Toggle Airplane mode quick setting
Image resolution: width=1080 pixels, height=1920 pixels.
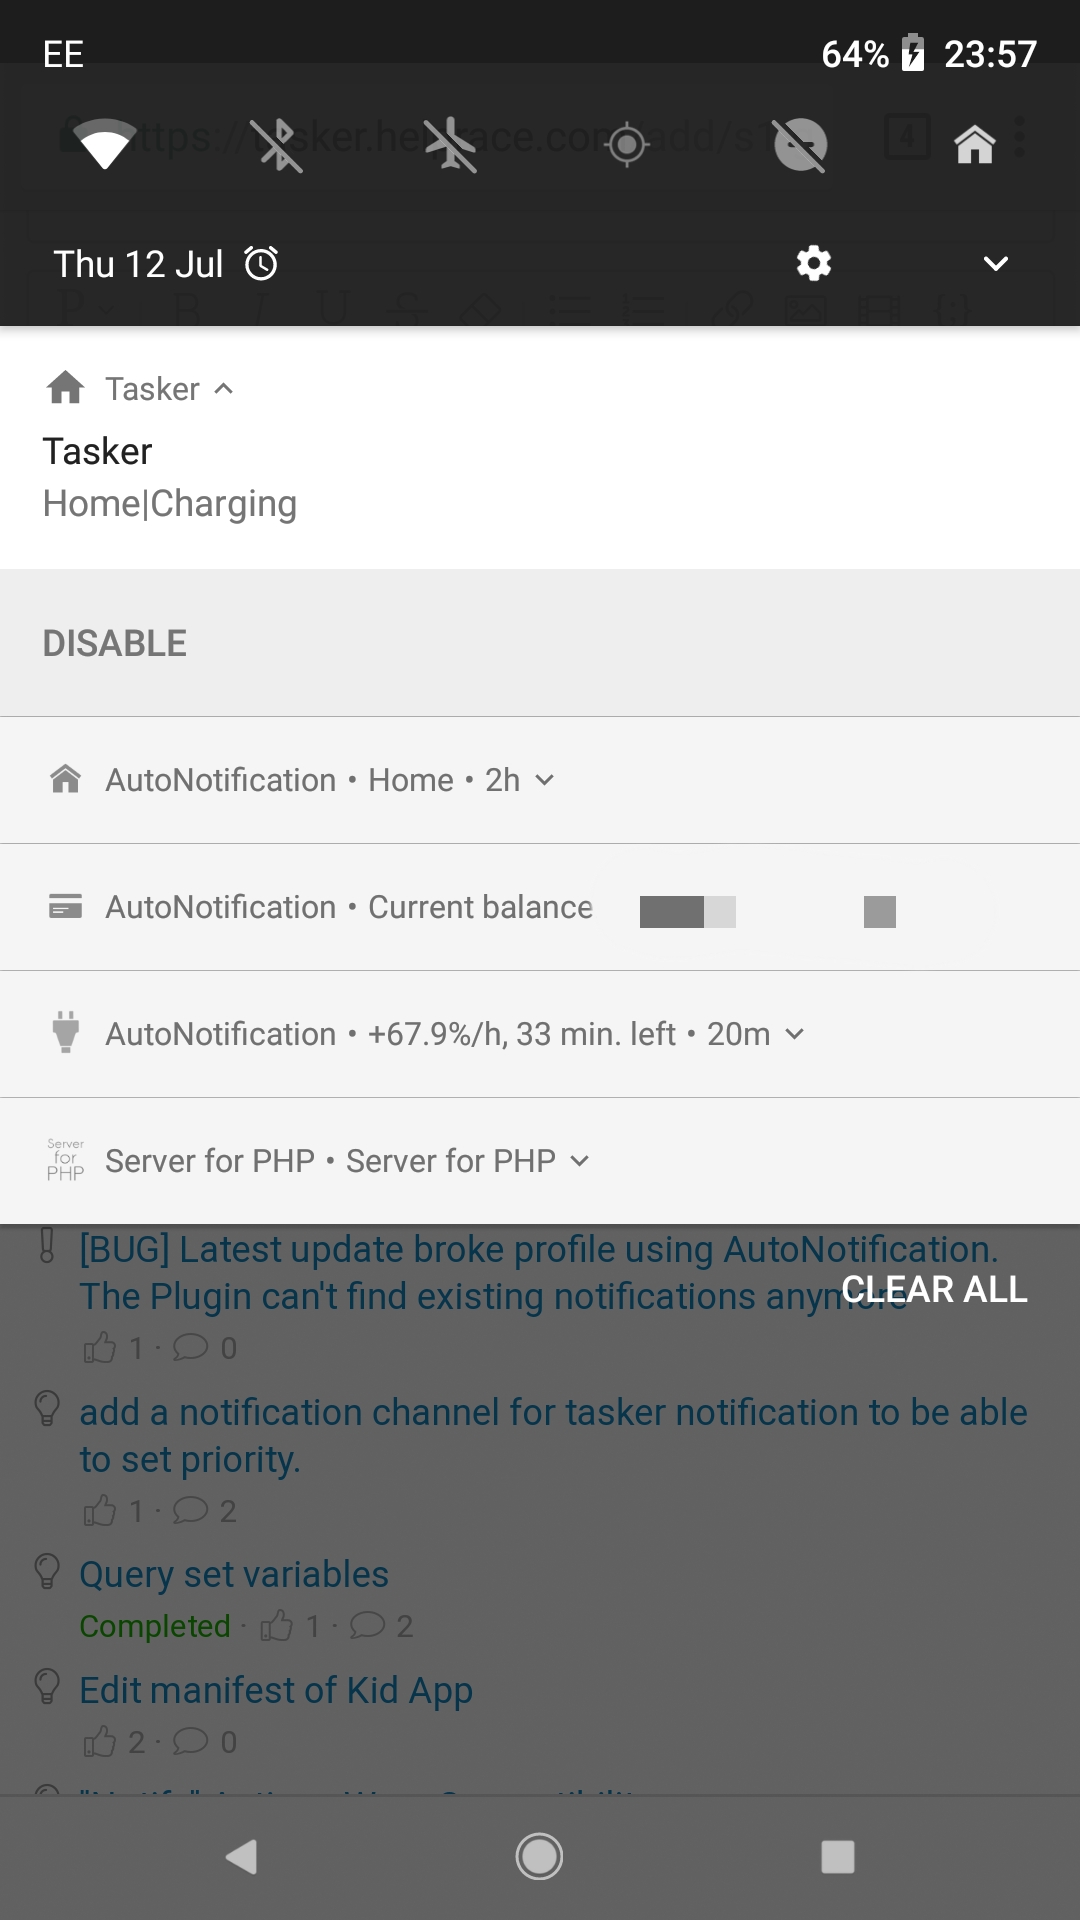[451, 145]
